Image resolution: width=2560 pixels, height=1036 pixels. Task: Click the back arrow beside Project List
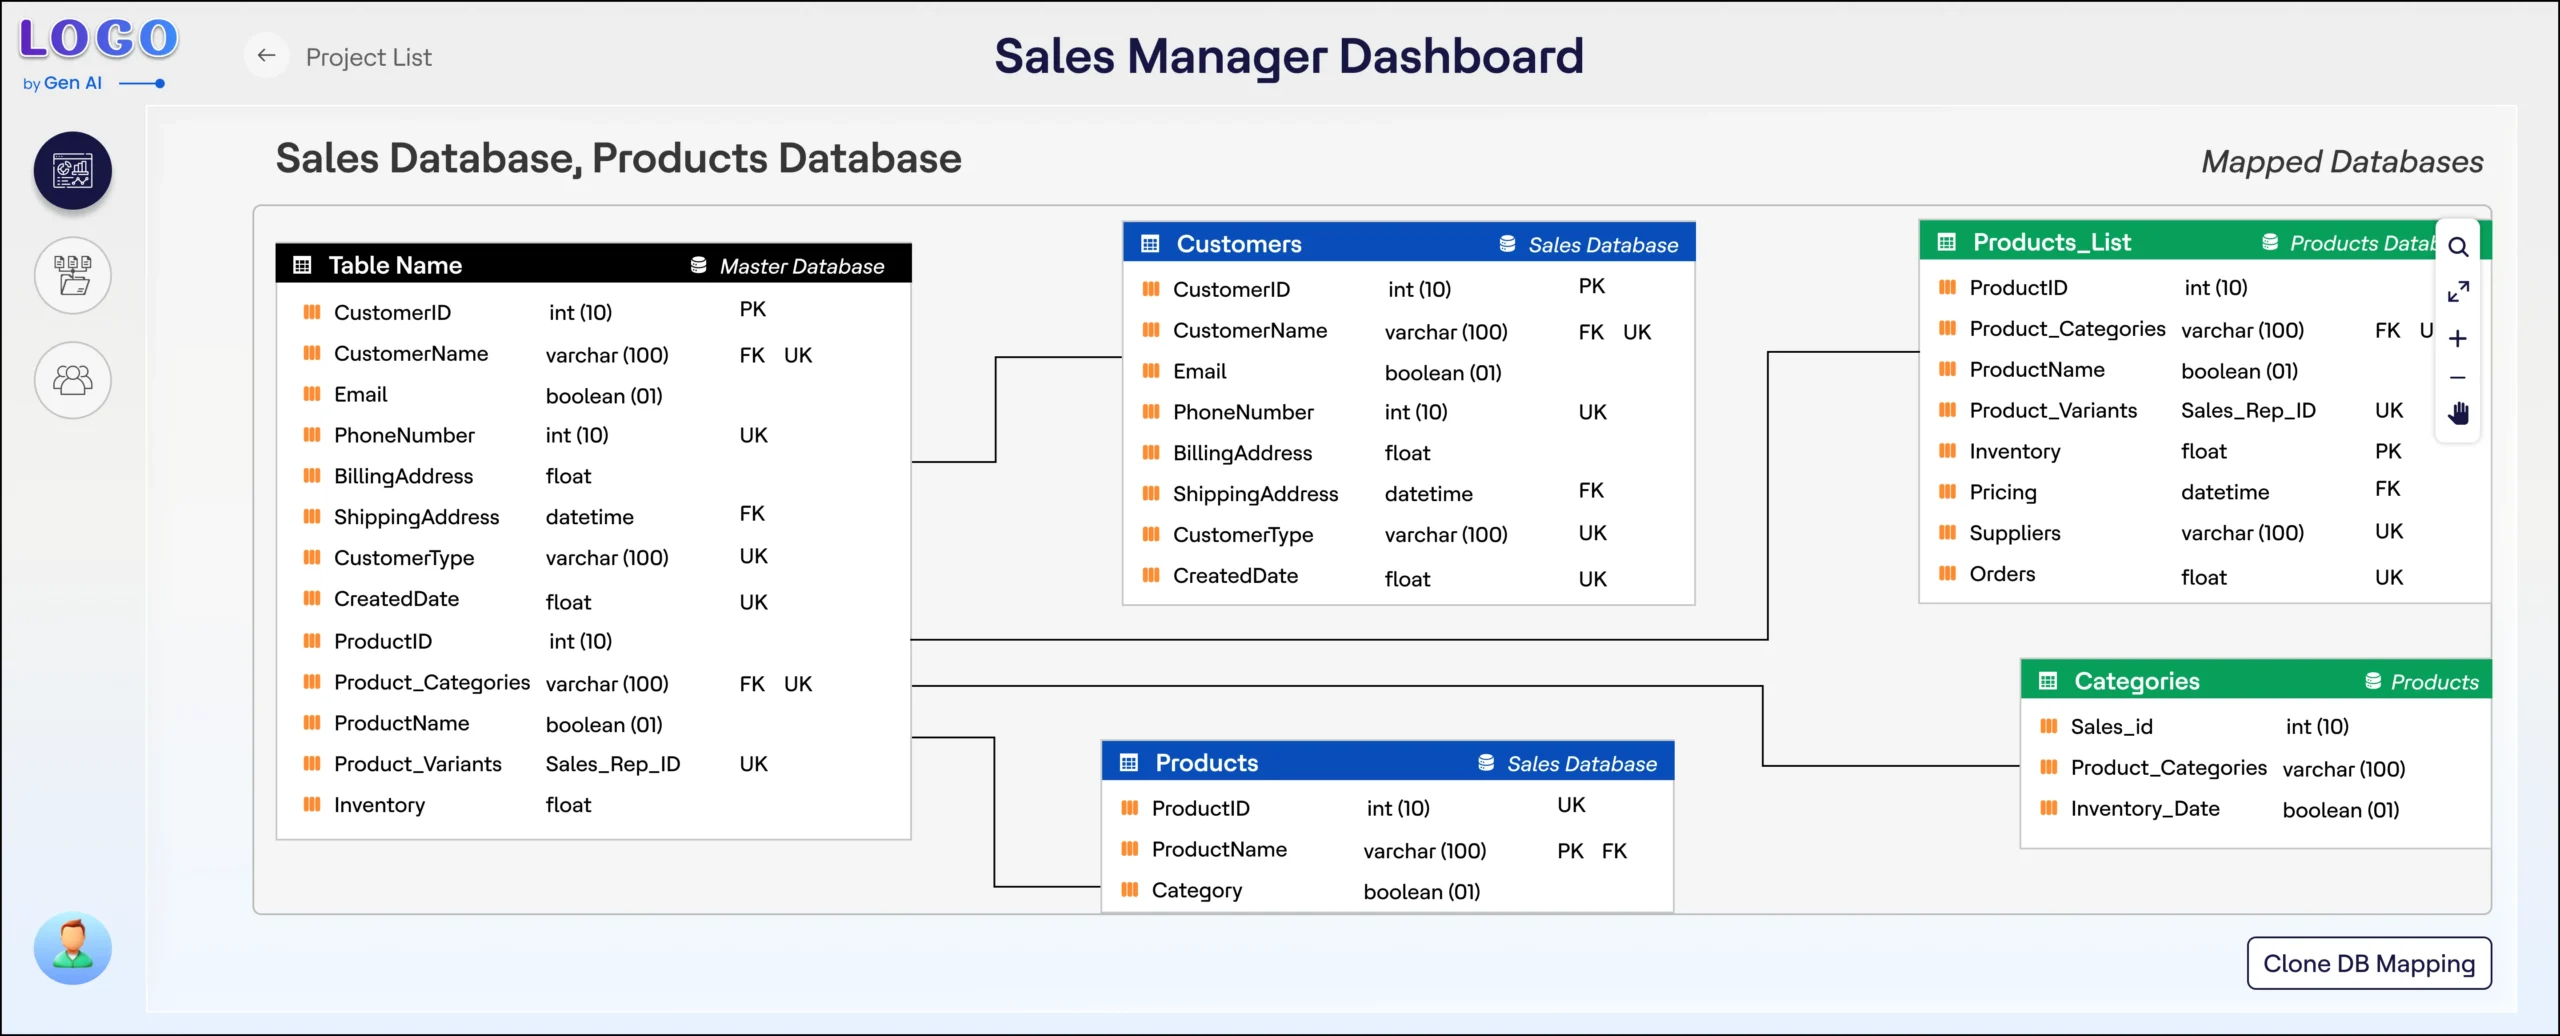pyautogui.click(x=266, y=56)
